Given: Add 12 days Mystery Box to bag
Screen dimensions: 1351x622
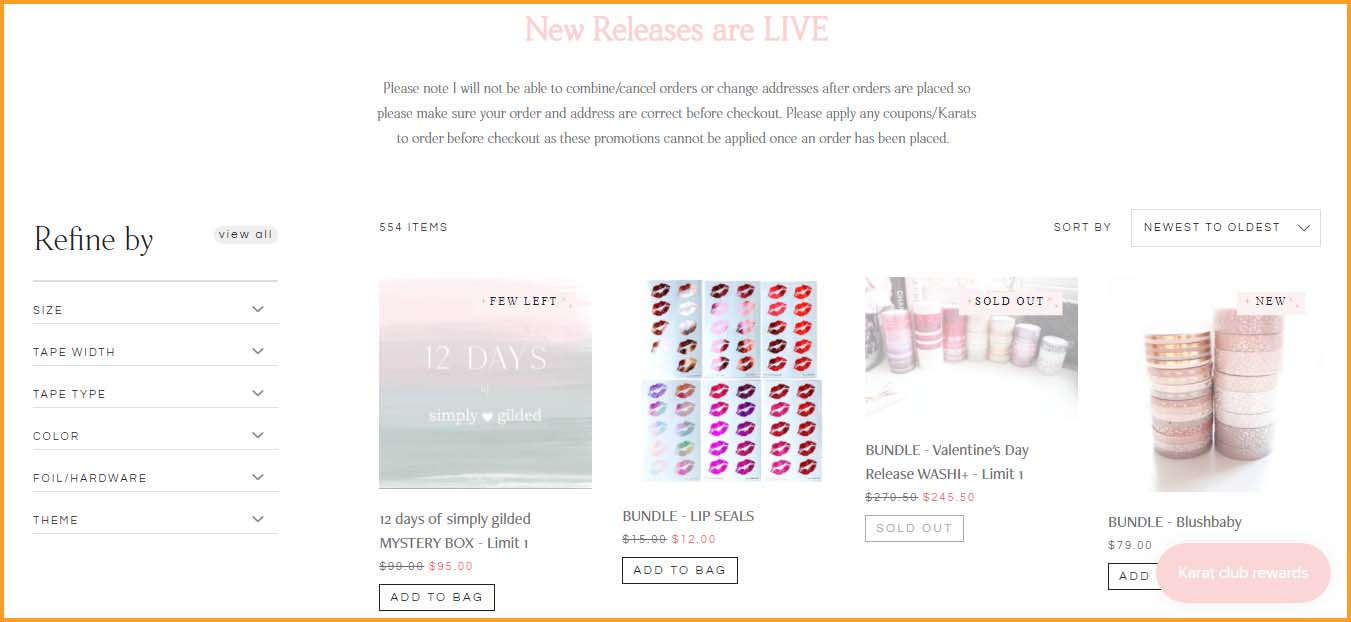Looking at the screenshot, I should click(437, 597).
